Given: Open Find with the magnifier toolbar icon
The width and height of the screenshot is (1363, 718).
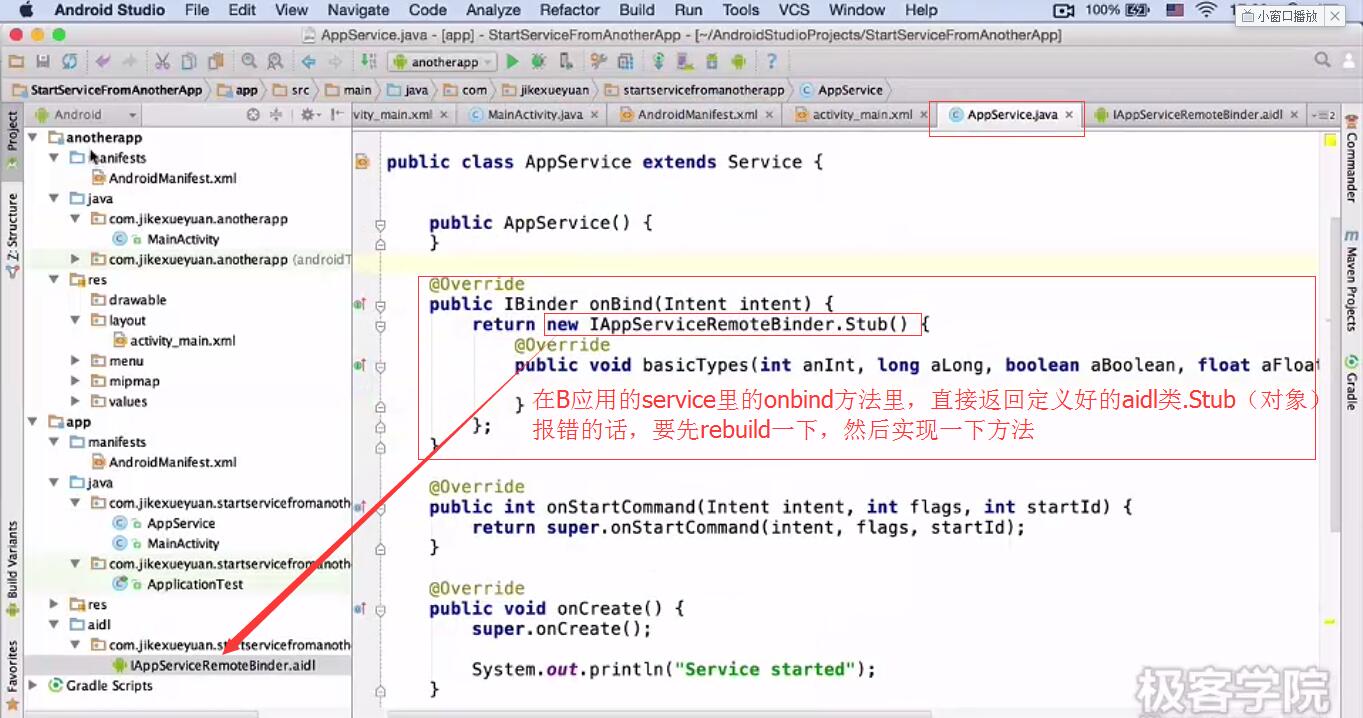Looking at the screenshot, I should click(x=248, y=62).
